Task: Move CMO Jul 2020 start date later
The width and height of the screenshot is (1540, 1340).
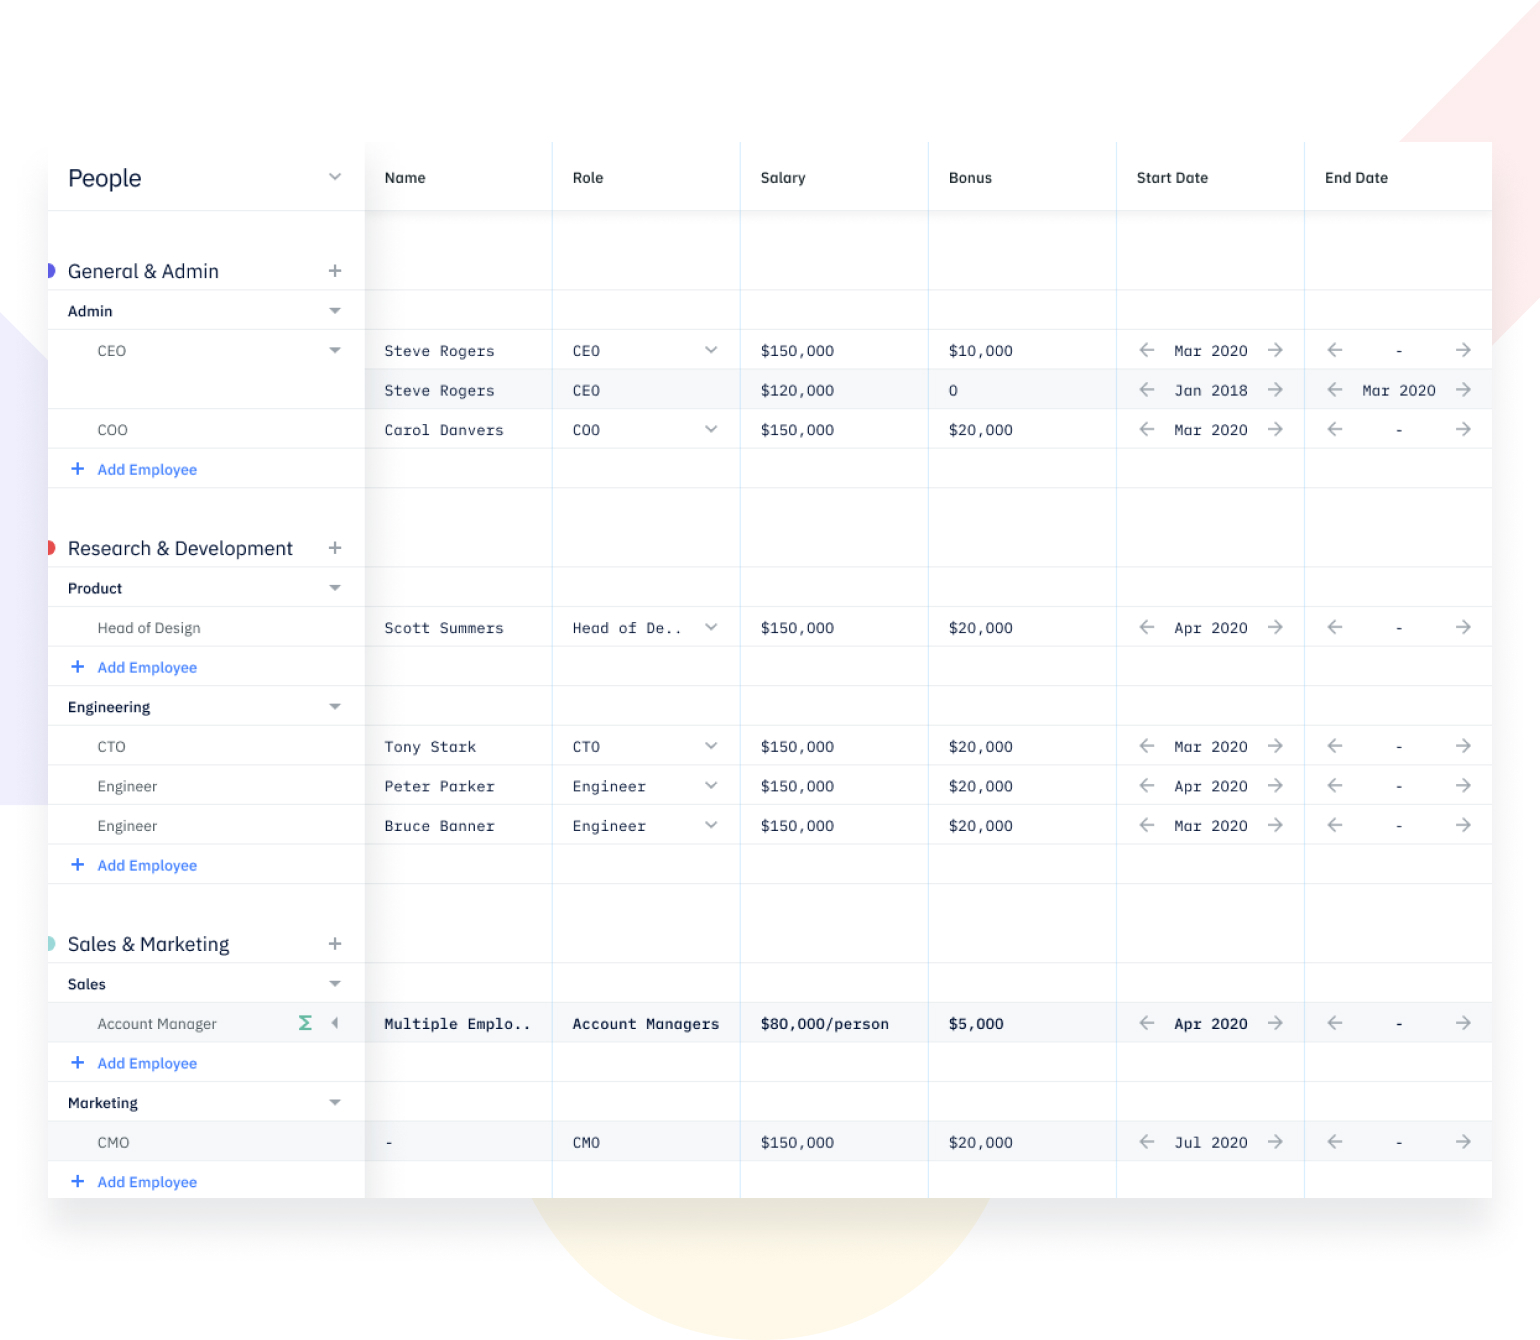Action: point(1275,1142)
